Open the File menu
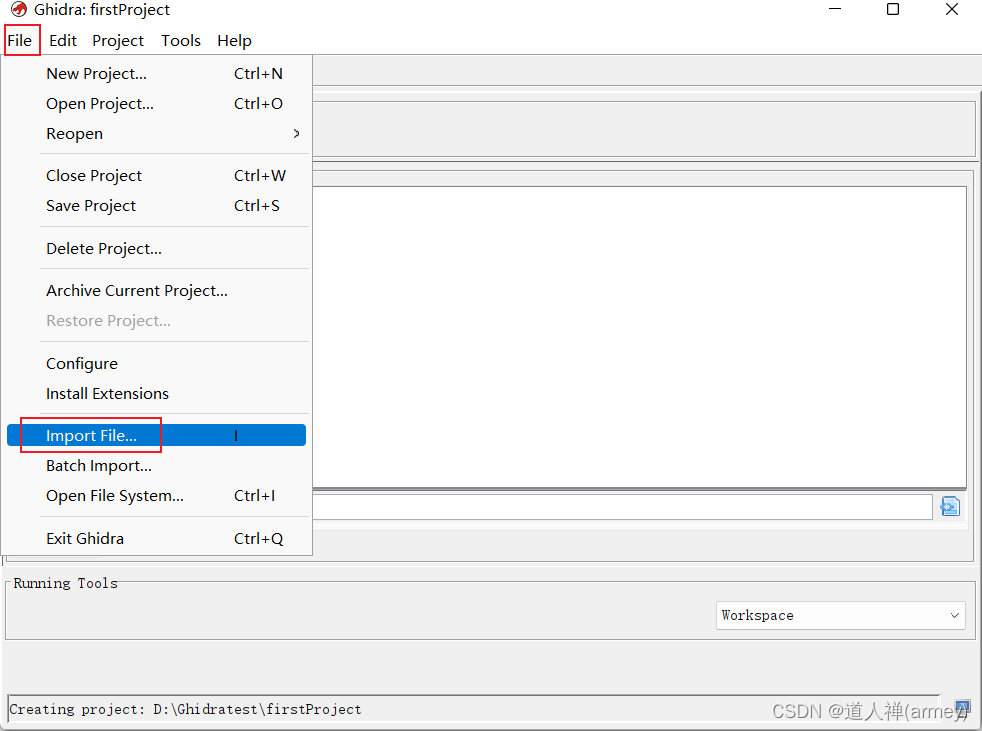Screen dimensions: 982x731 click(20, 41)
